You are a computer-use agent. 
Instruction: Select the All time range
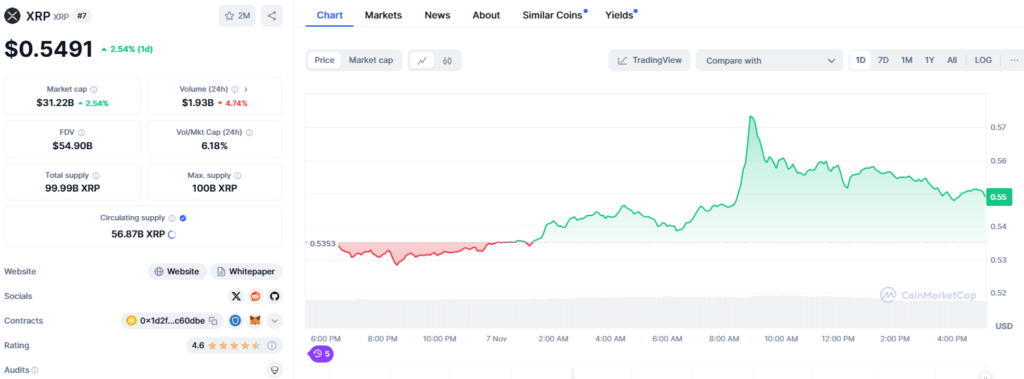[x=952, y=60]
